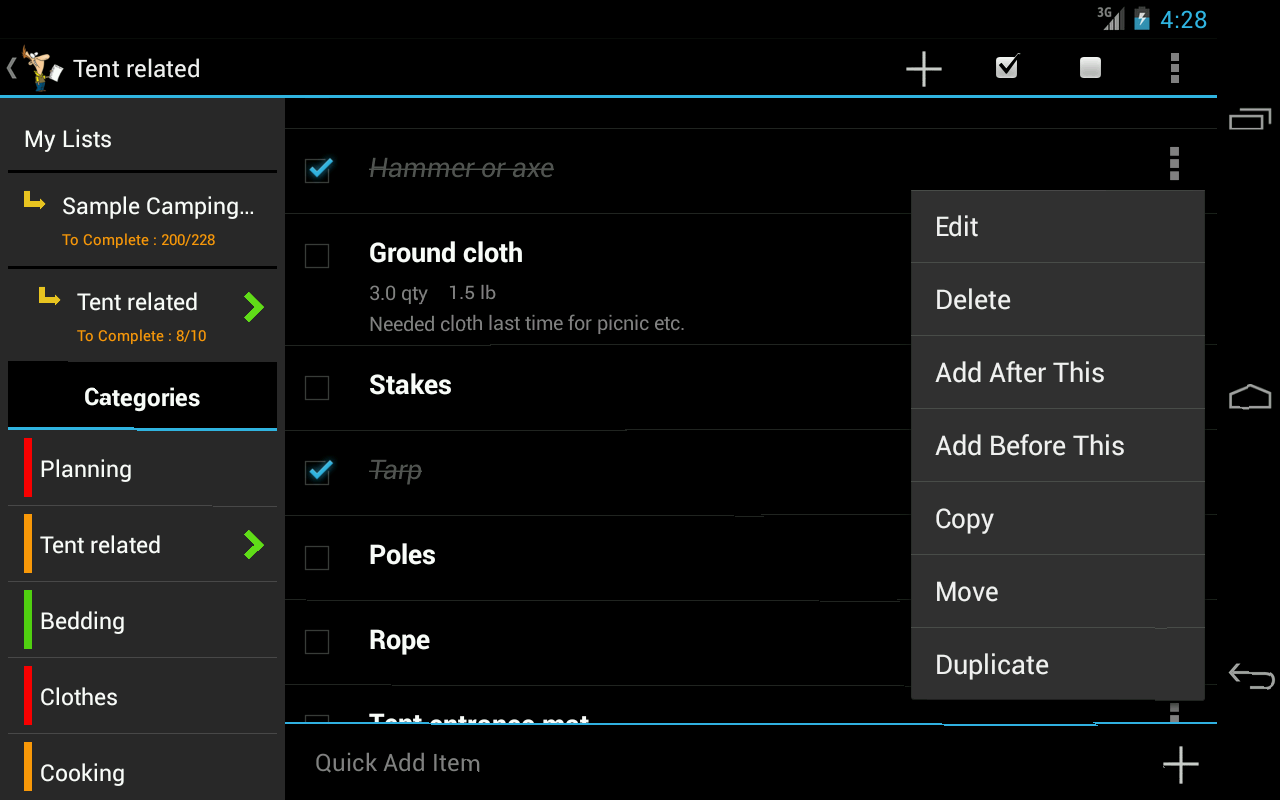
Task: Tap the Rope item name
Action: [x=399, y=641]
